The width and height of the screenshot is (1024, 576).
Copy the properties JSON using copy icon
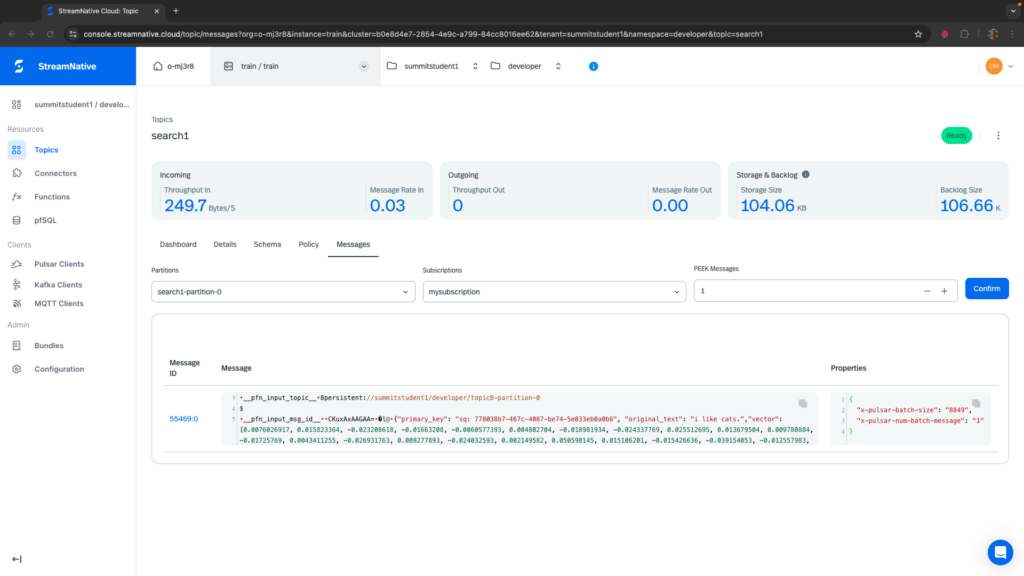(976, 403)
